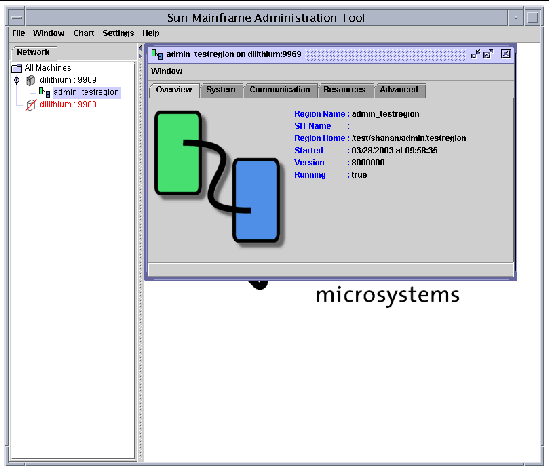Click the Running value true

359,175
